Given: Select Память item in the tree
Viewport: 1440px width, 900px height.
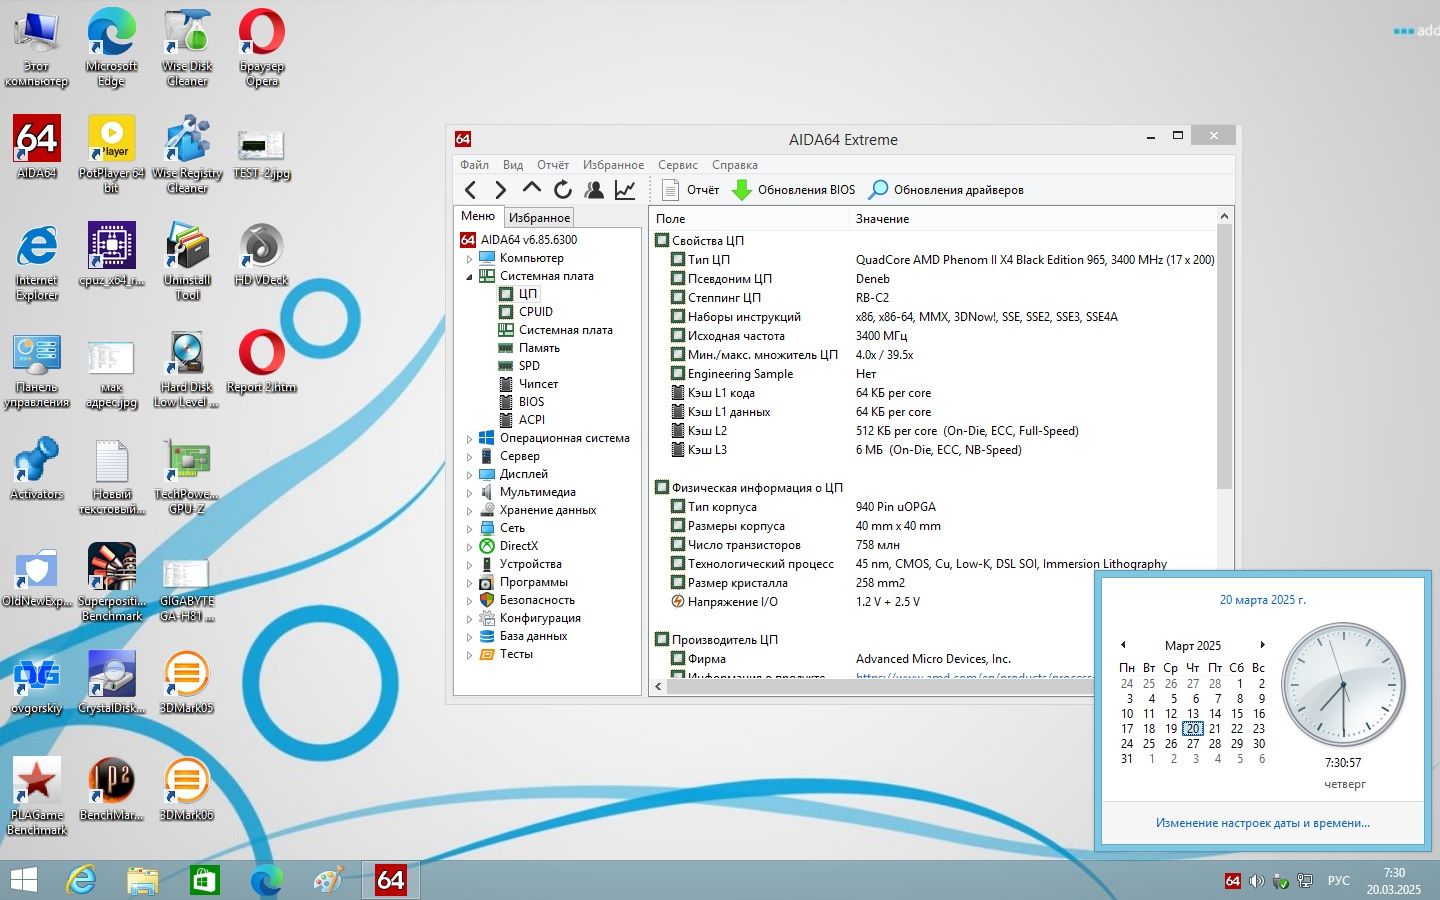Looking at the screenshot, I should pyautogui.click(x=539, y=348).
